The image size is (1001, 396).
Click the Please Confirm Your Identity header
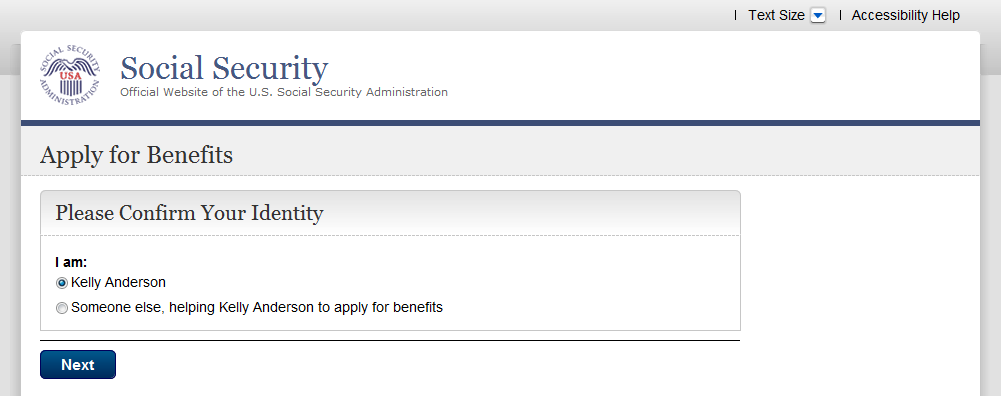(x=189, y=213)
